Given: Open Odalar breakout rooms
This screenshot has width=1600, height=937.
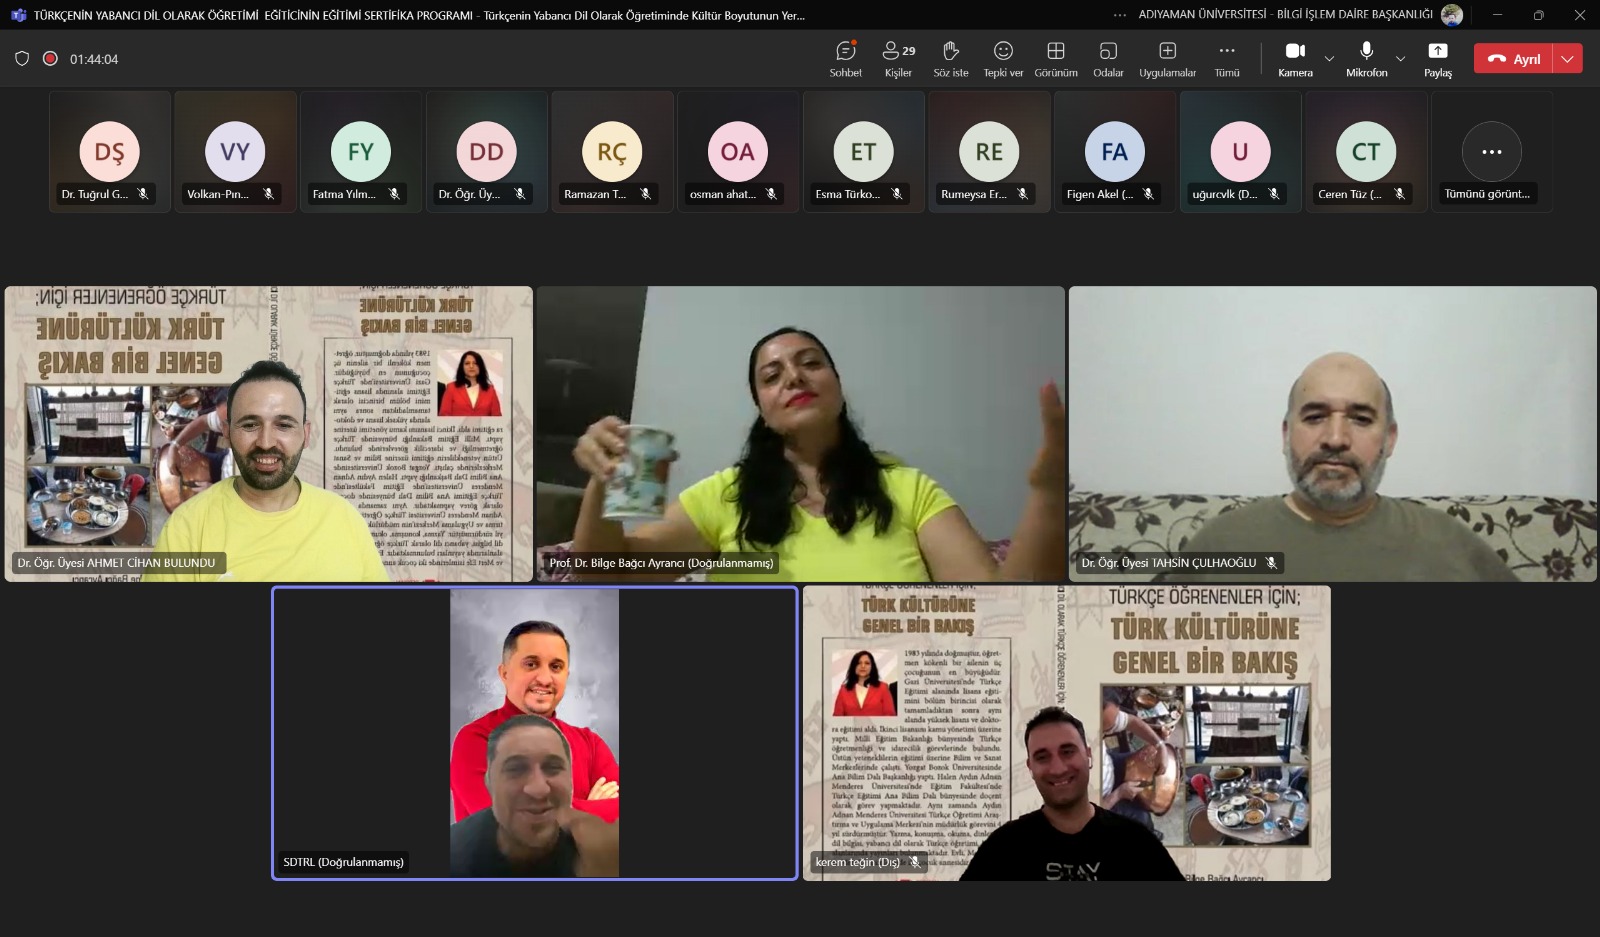Looking at the screenshot, I should 1108,59.
